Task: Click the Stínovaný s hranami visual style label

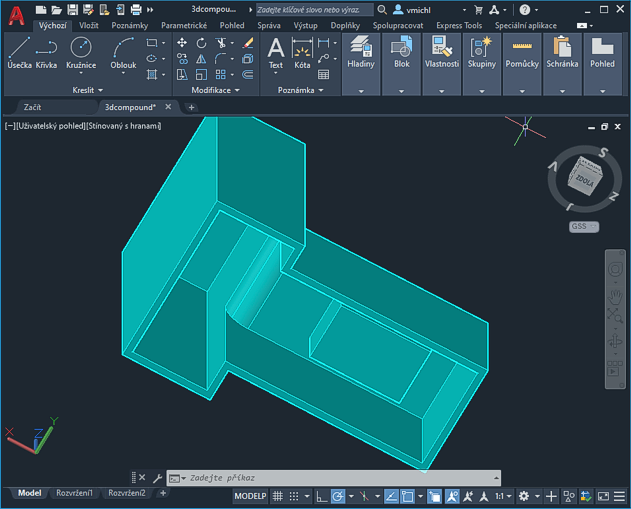Action: pyautogui.click(x=125, y=126)
